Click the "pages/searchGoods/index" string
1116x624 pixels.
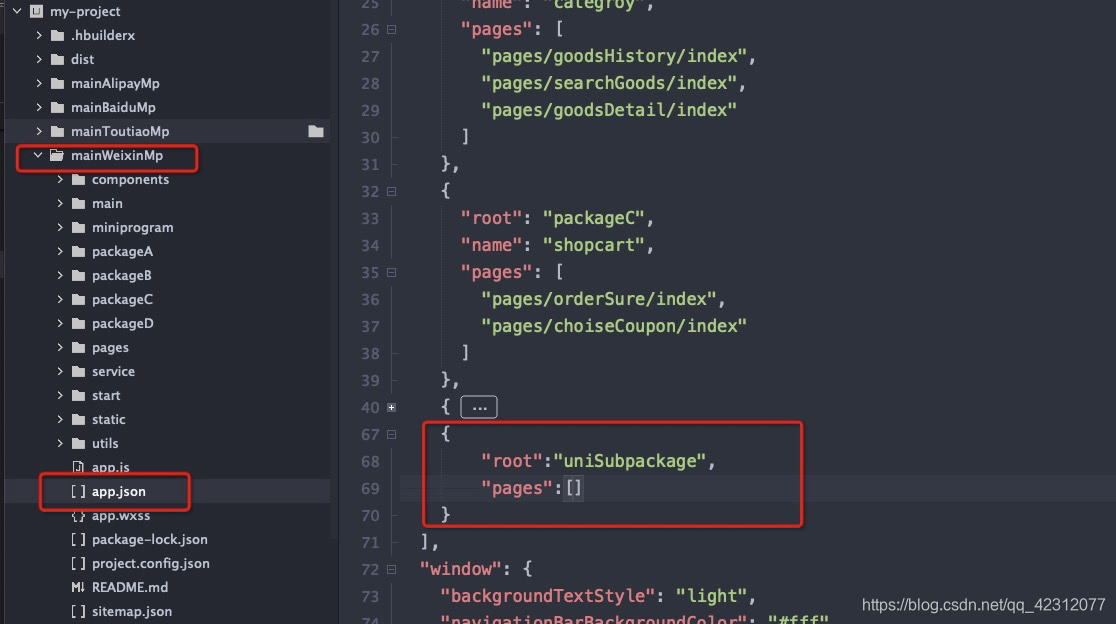609,83
